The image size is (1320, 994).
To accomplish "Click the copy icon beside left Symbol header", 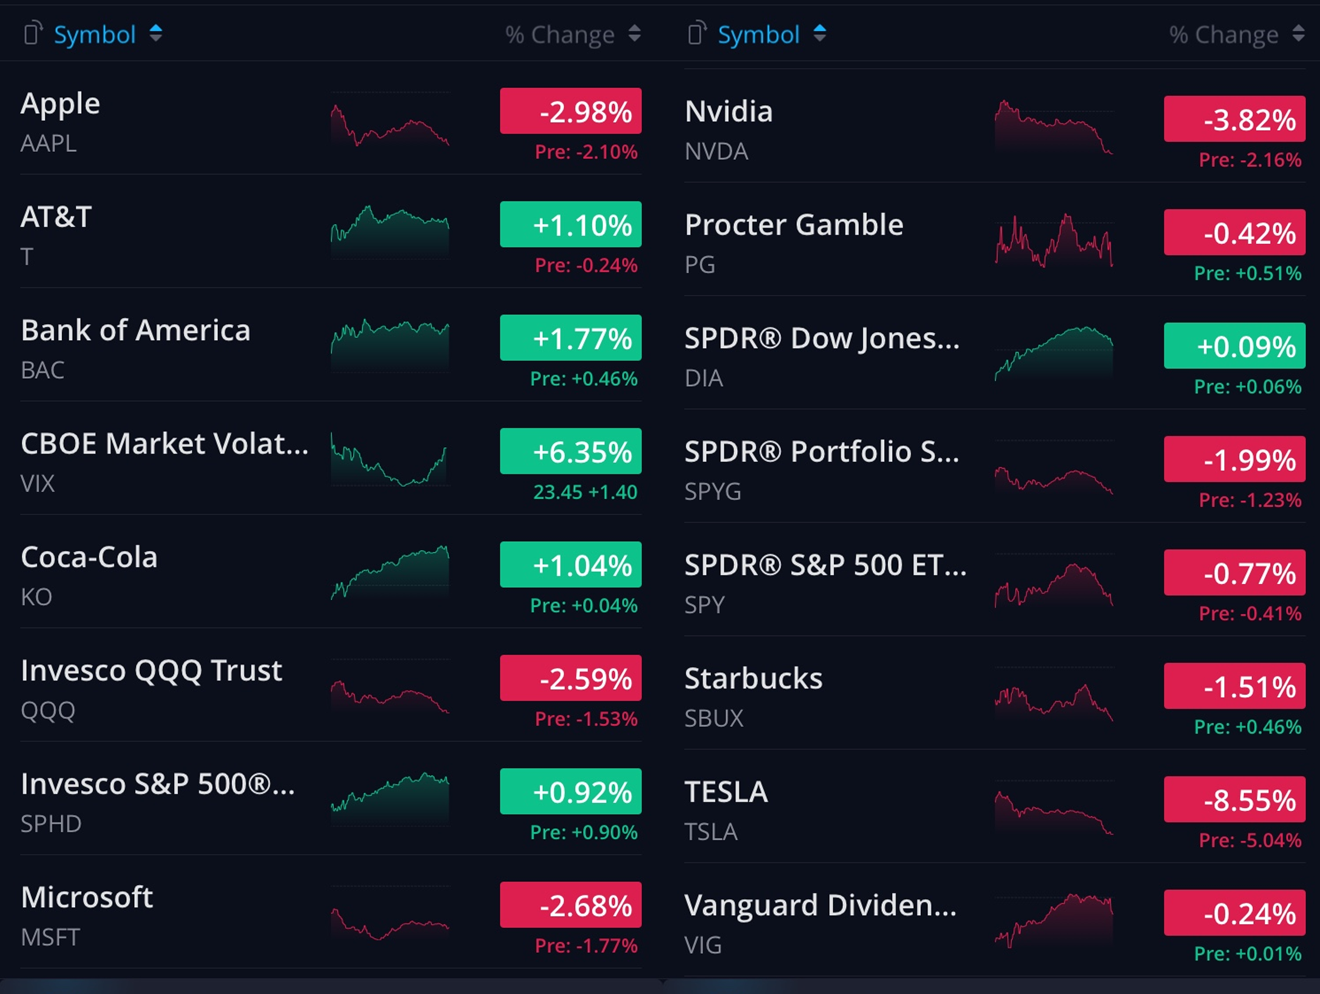I will [32, 34].
